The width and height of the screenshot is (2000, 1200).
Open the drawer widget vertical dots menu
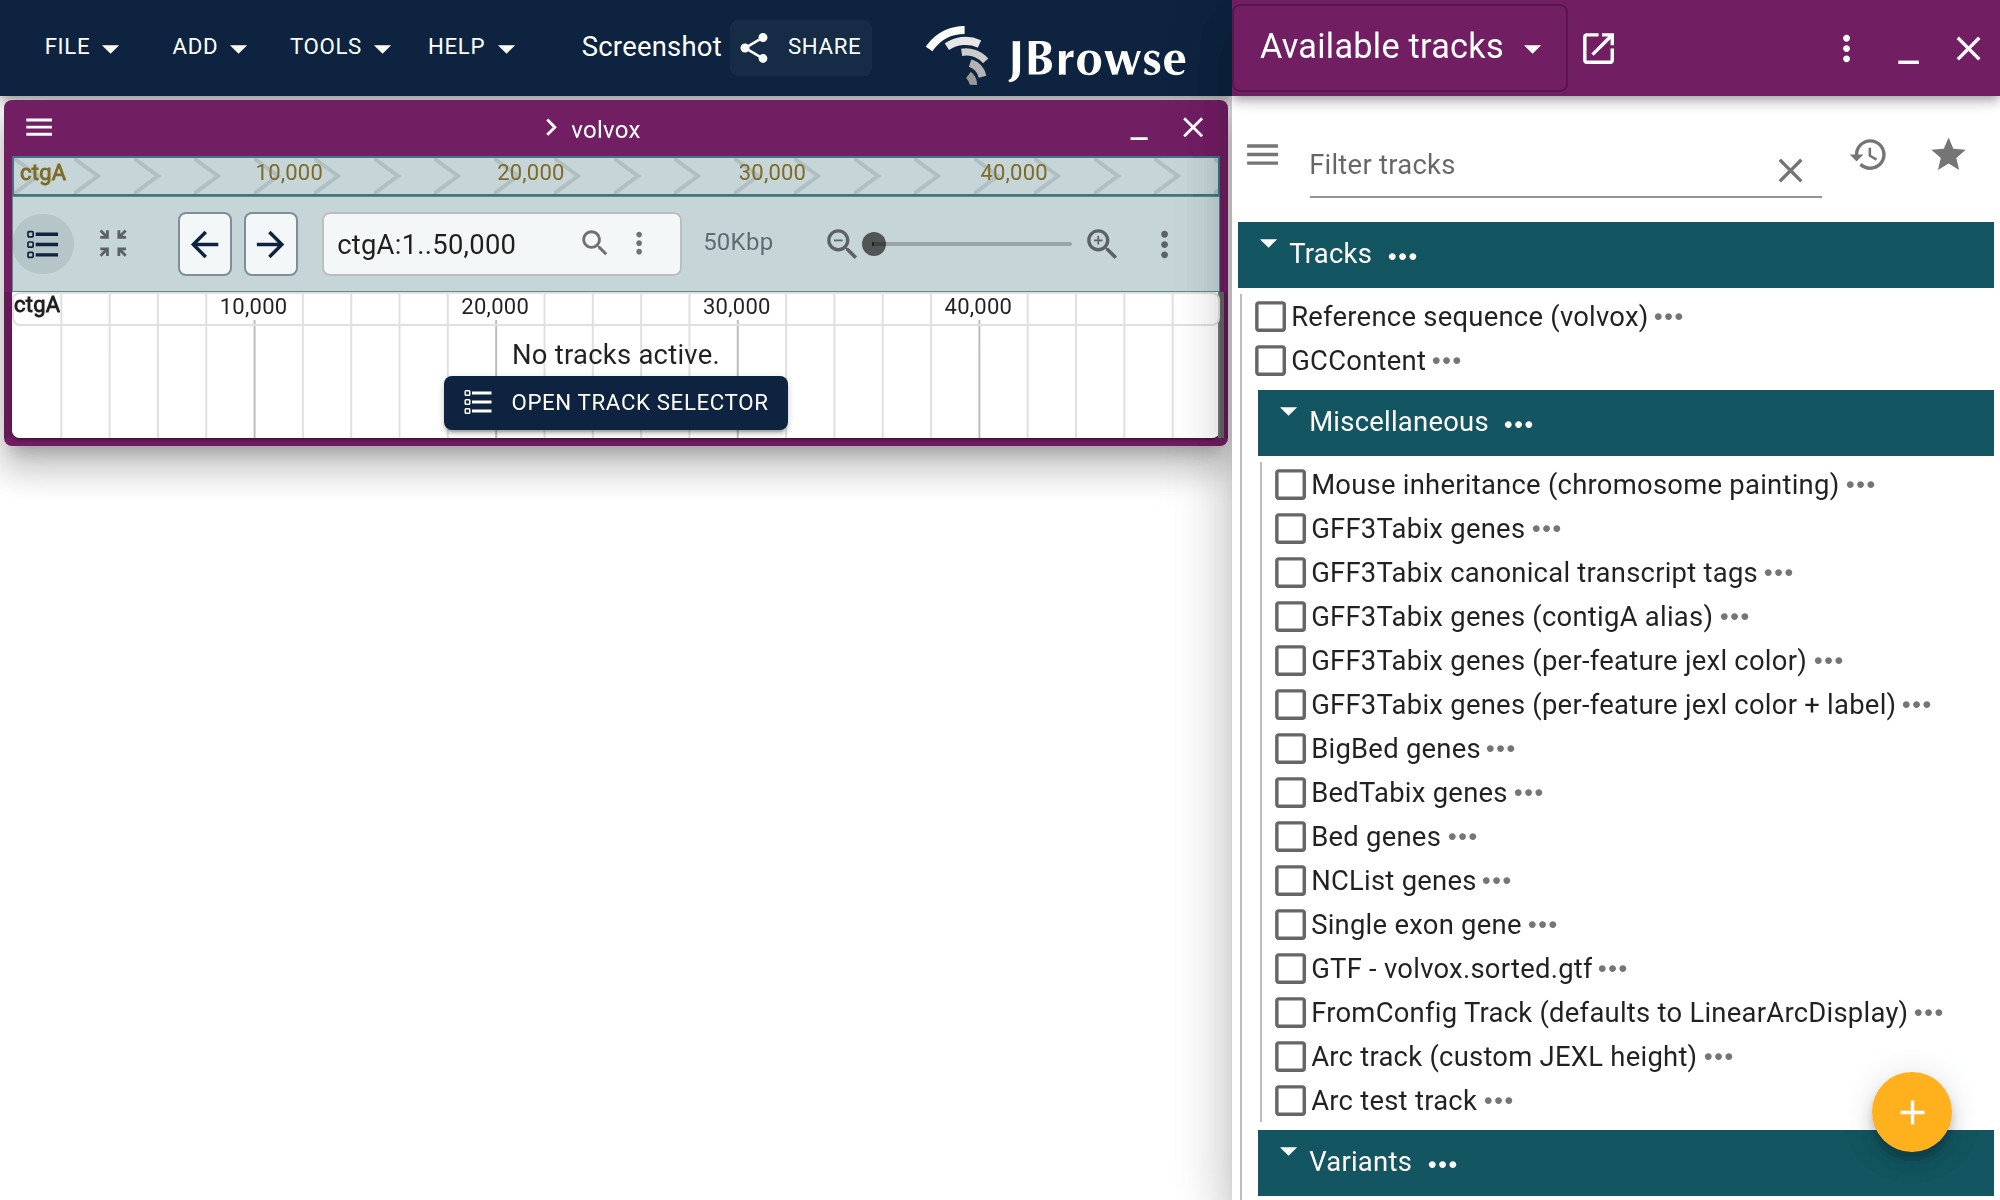(1846, 48)
